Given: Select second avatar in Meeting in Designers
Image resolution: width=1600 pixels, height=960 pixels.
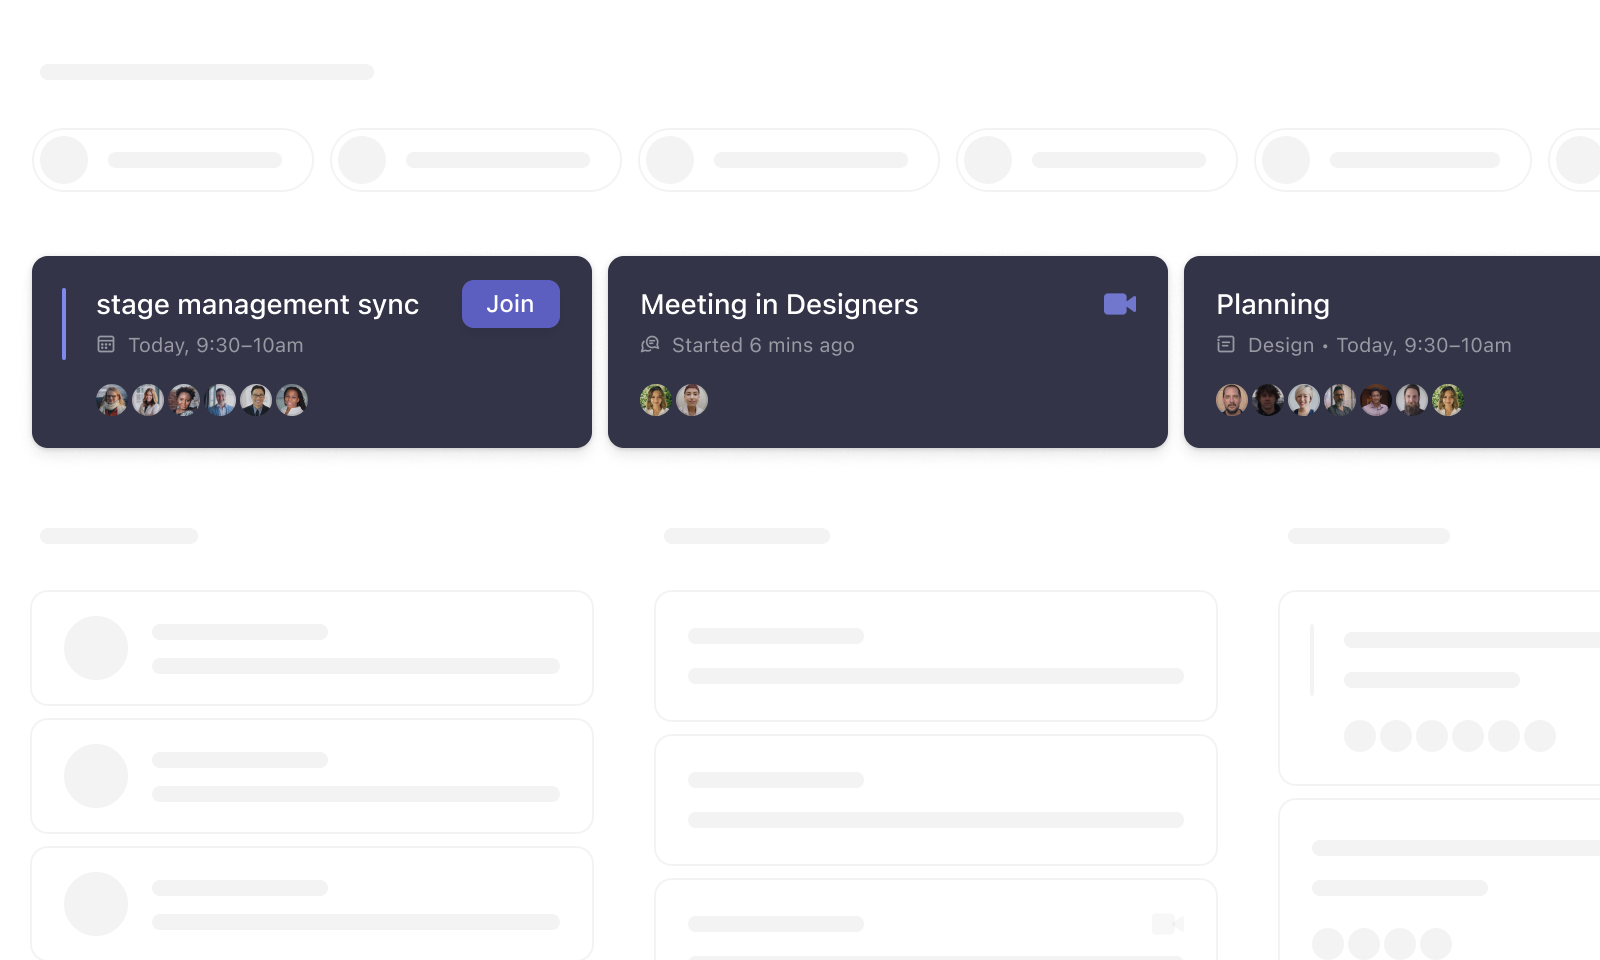Looking at the screenshot, I should (x=692, y=400).
